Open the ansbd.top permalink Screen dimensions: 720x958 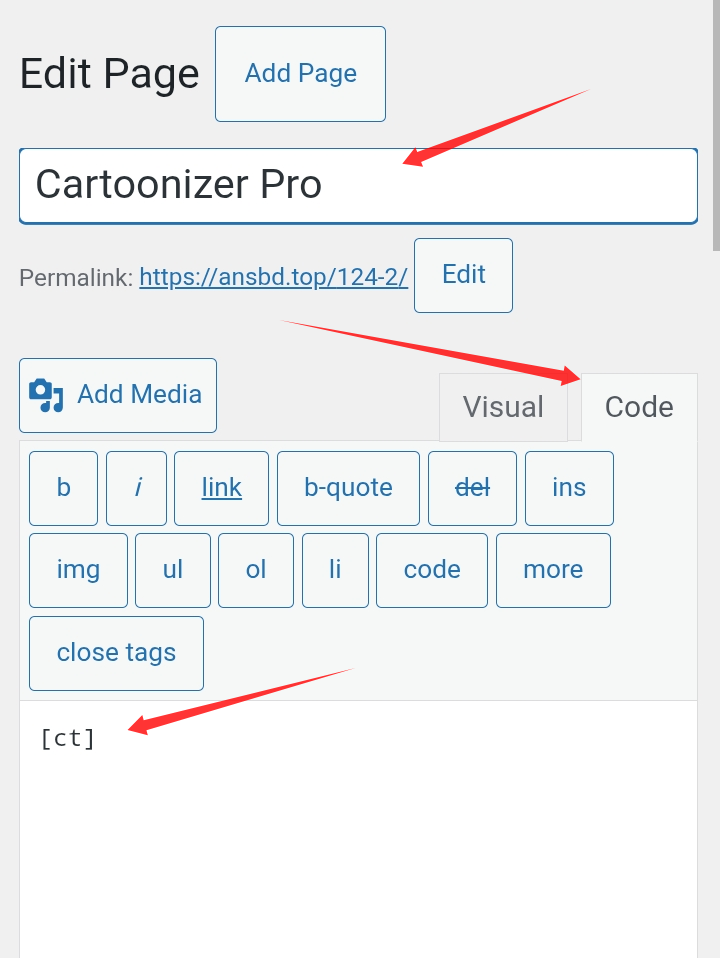pos(273,277)
